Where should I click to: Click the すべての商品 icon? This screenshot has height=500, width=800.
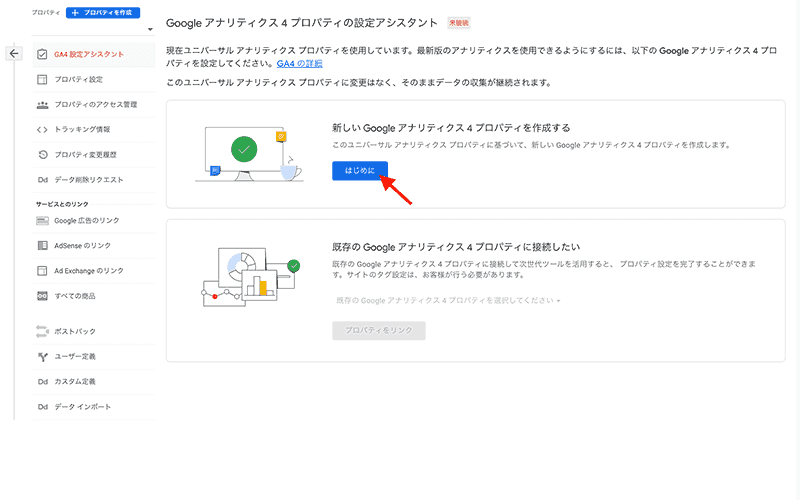click(x=42, y=296)
